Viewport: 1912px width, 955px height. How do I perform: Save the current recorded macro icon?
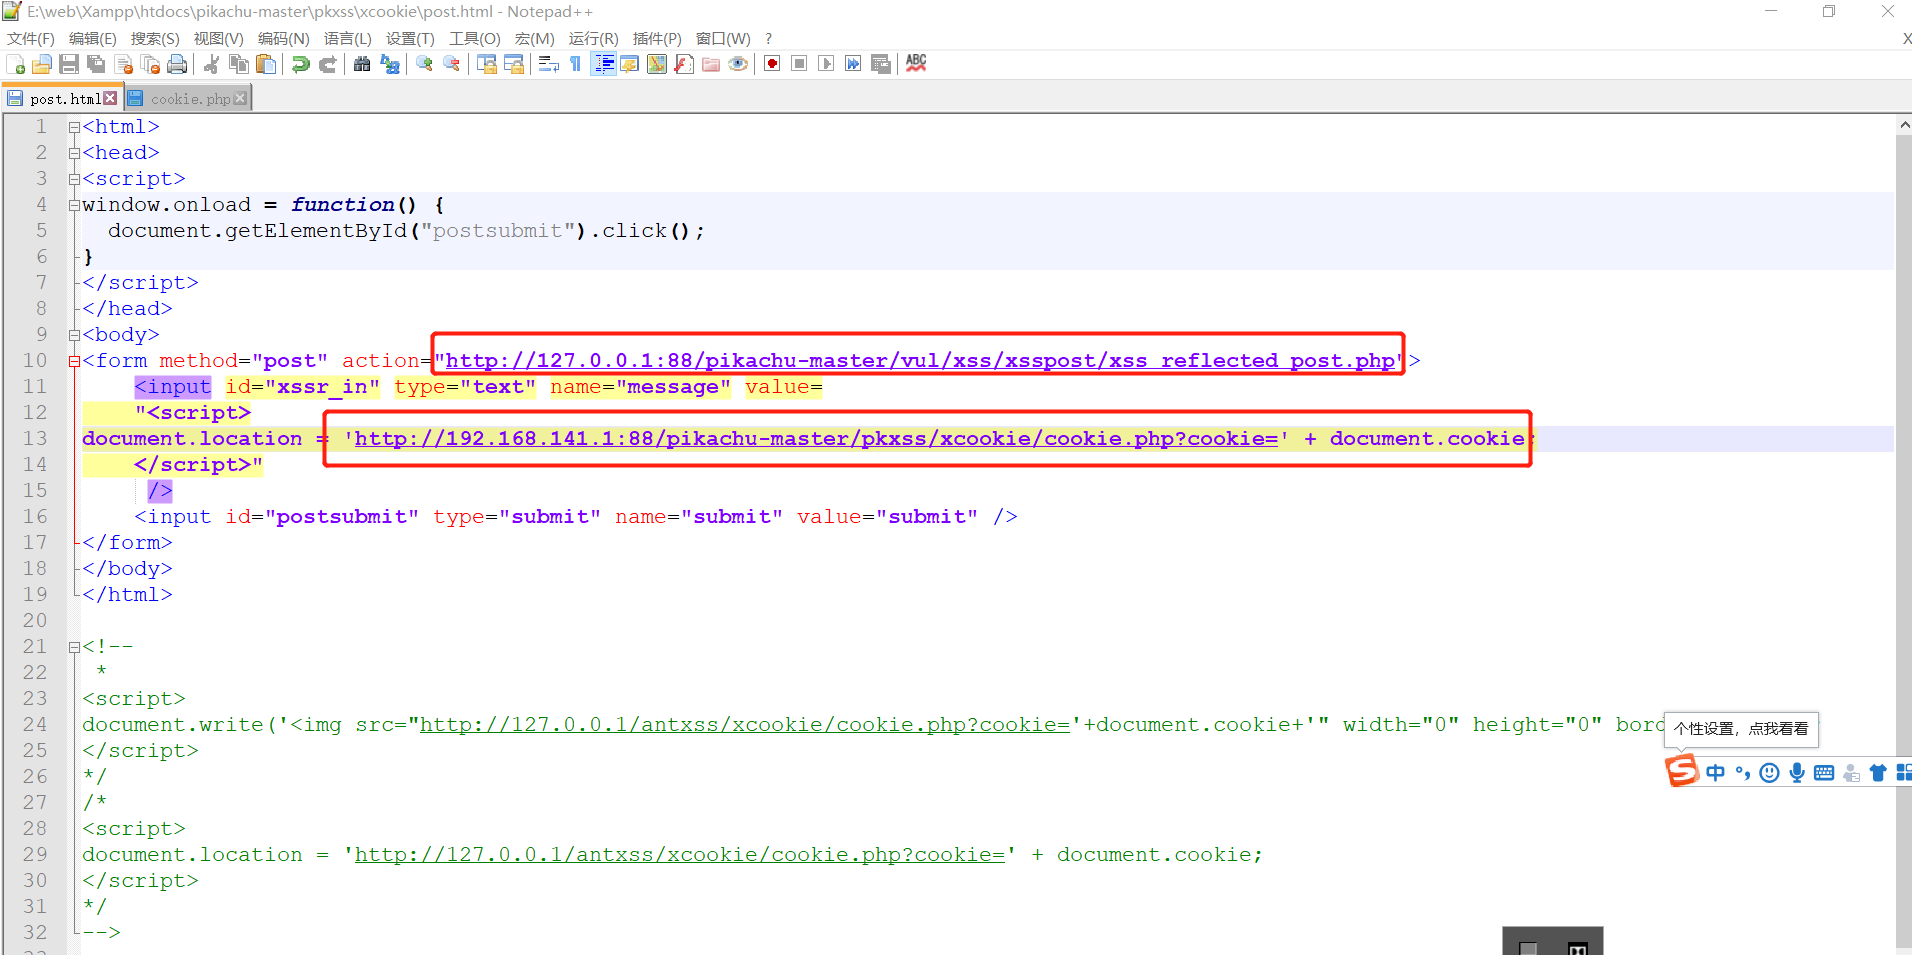[x=881, y=64]
